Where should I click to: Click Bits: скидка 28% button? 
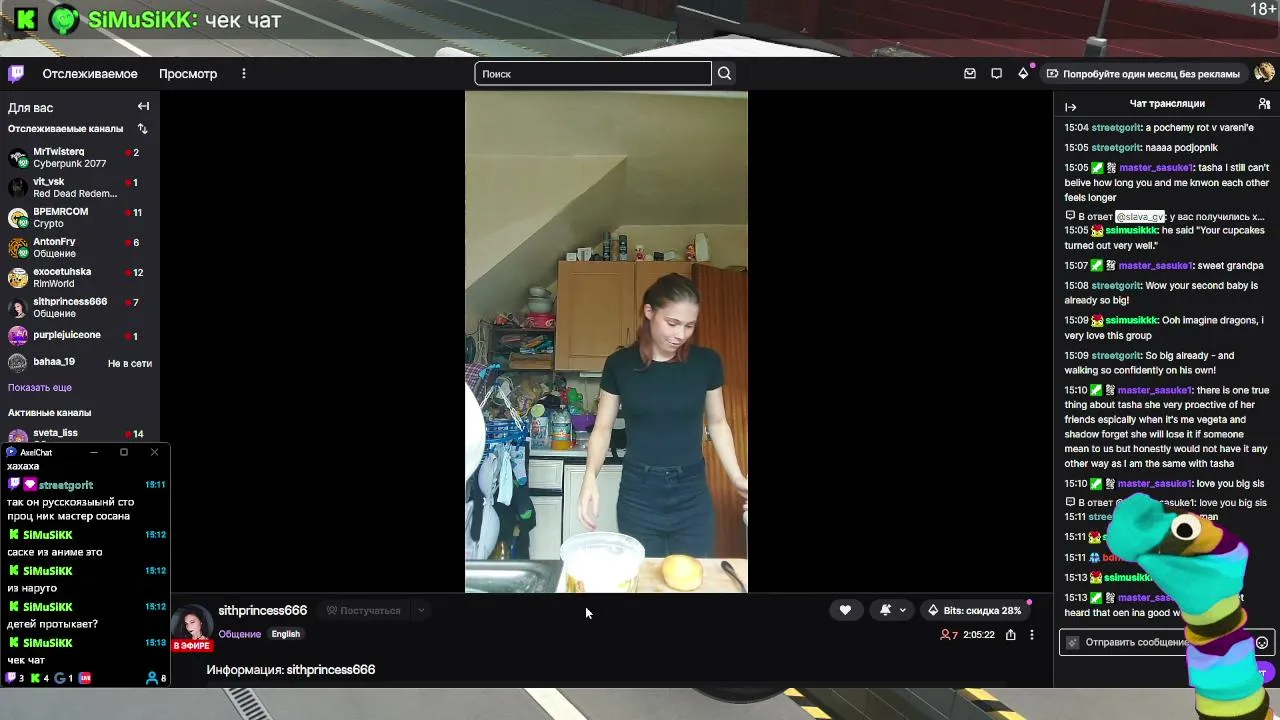point(974,611)
